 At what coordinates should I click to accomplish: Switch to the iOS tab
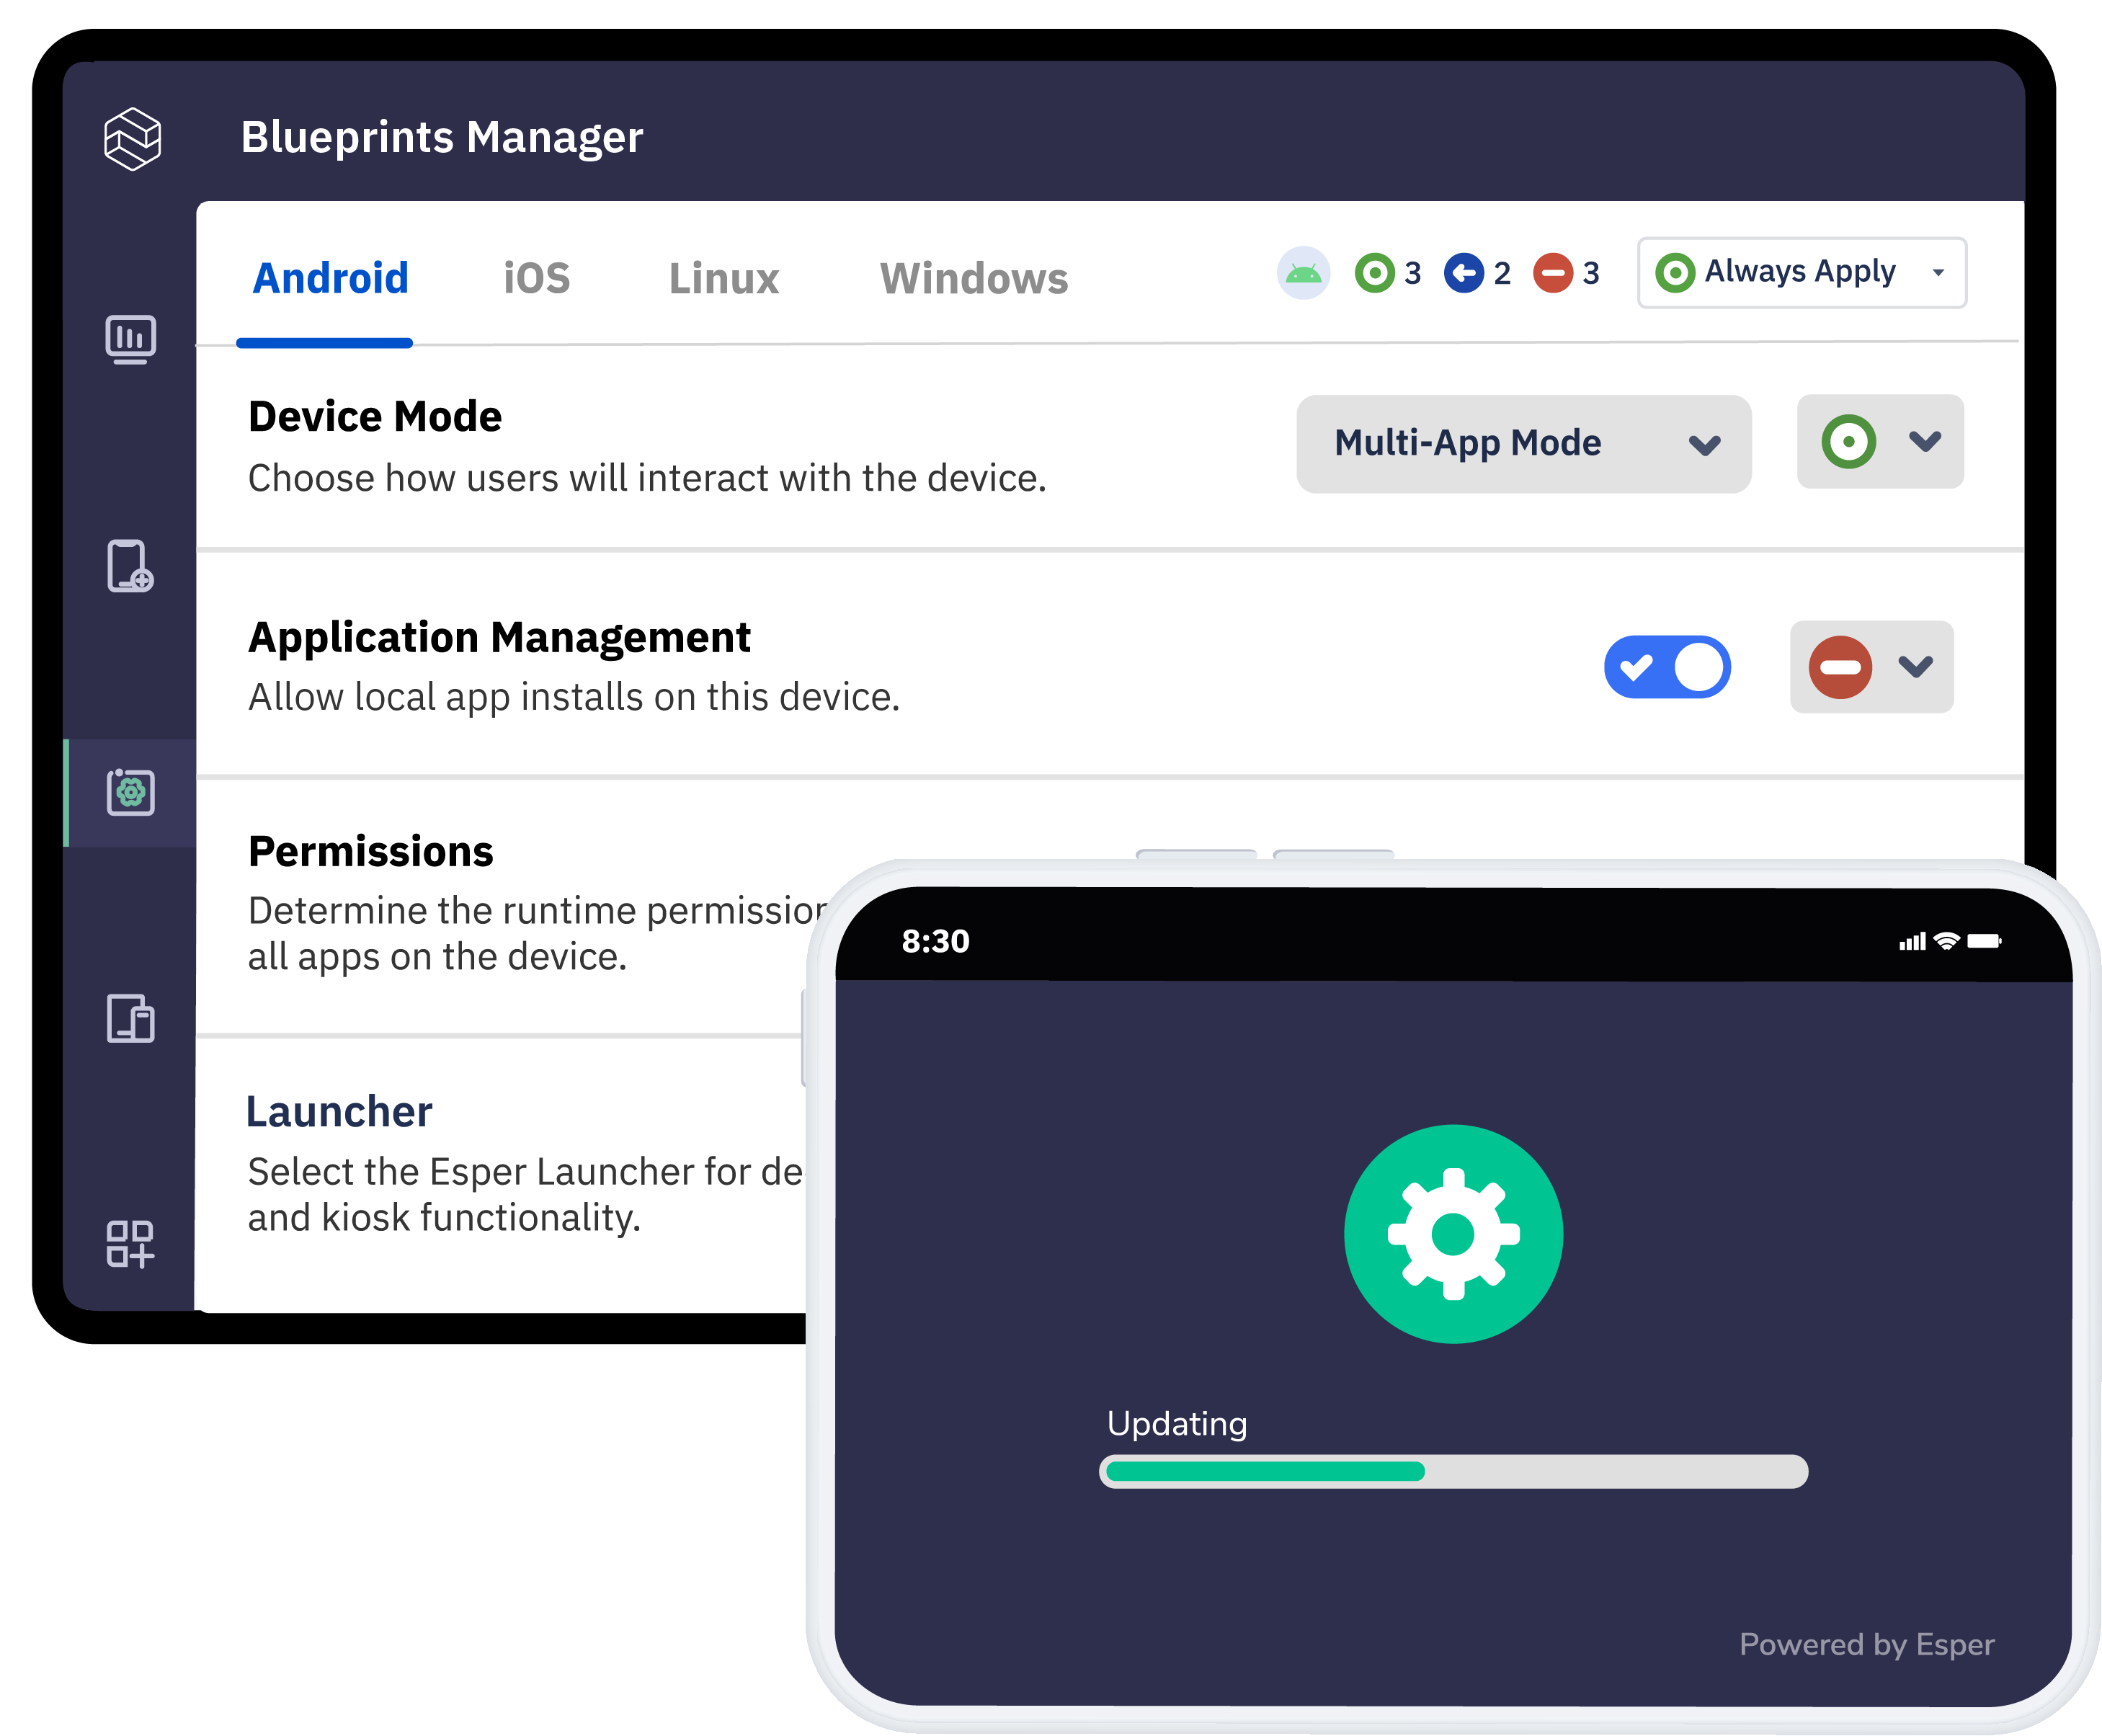[x=536, y=279]
